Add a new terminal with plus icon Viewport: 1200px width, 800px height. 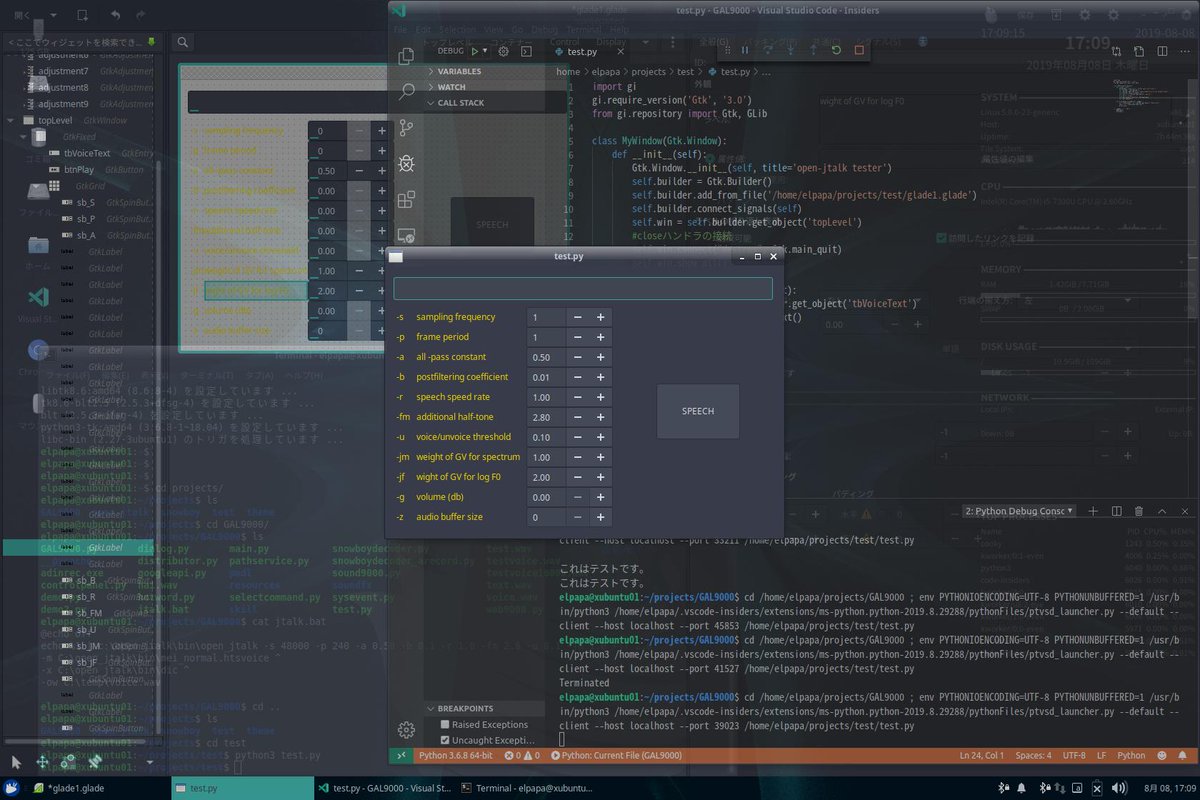[x=1095, y=511]
